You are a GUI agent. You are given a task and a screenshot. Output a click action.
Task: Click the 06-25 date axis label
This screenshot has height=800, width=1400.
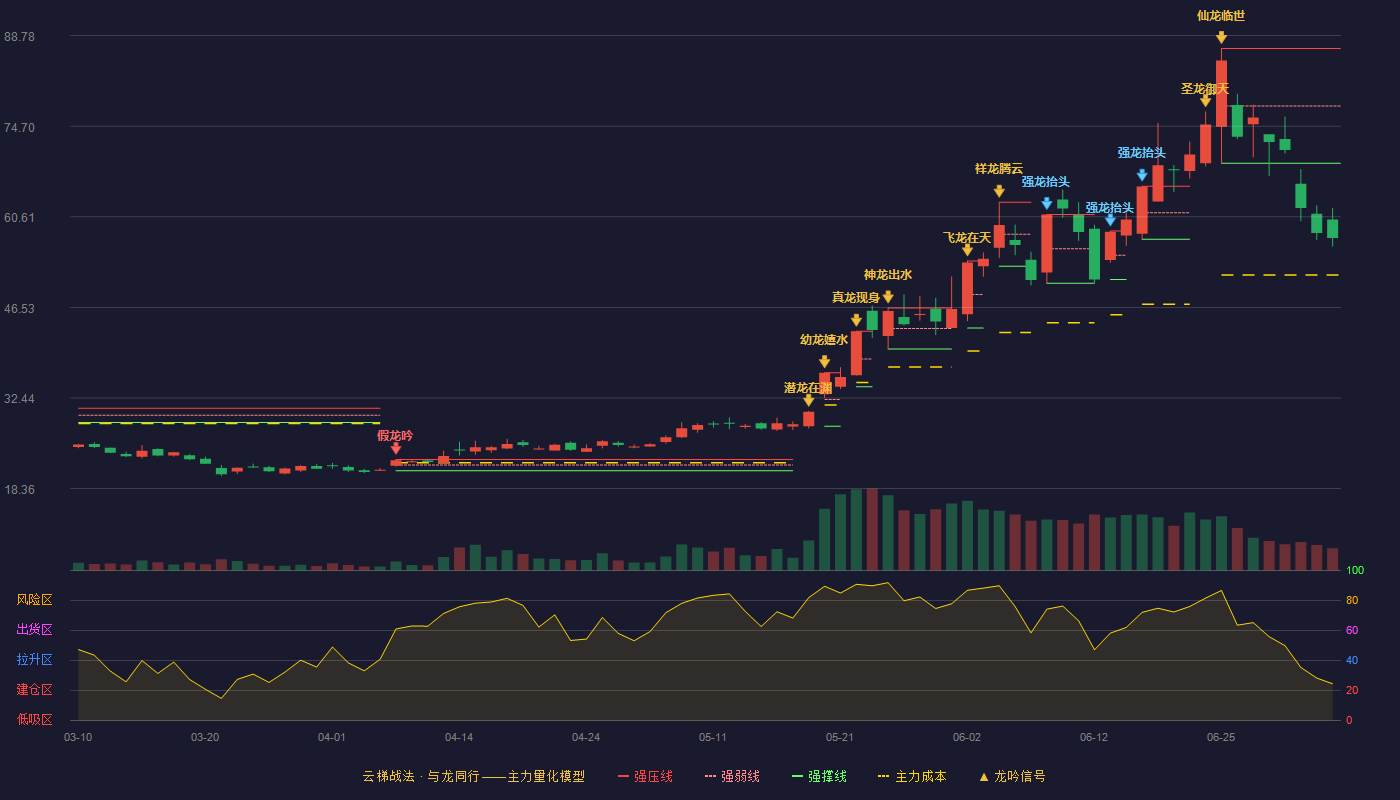1221,737
